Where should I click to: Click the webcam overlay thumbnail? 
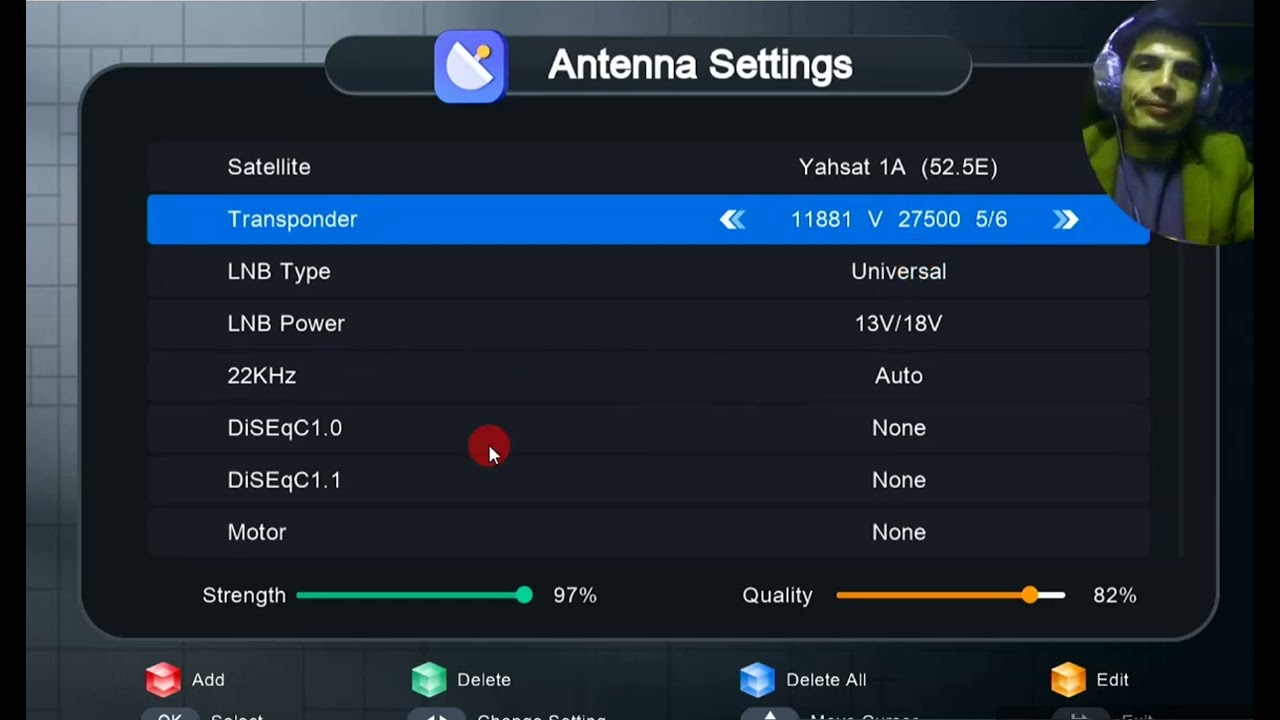(1167, 125)
